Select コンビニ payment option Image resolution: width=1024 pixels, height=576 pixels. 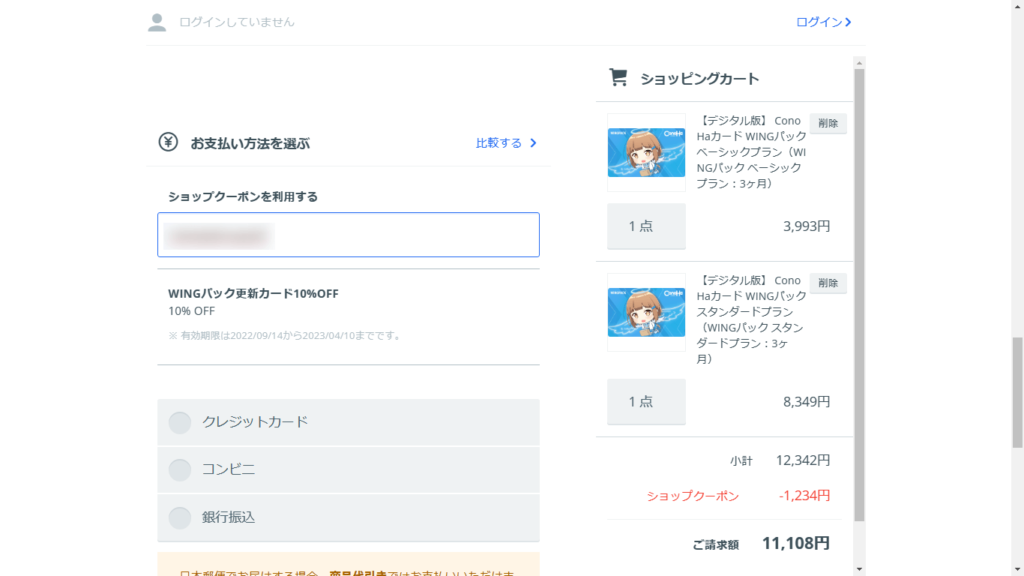[348, 470]
